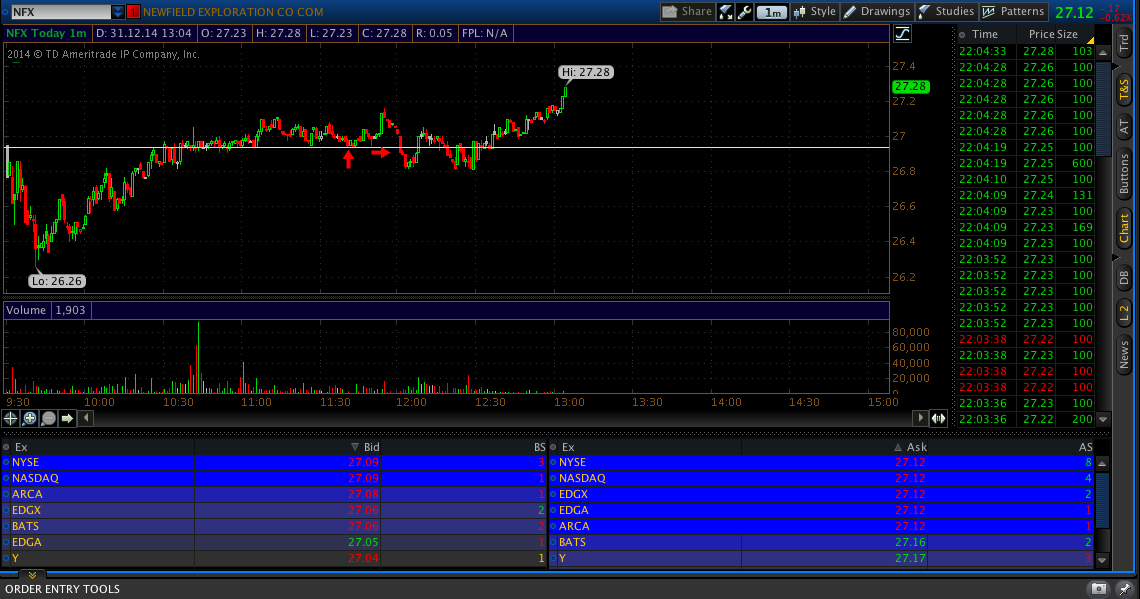Open the Studies menu
The width and height of the screenshot is (1140, 599).
point(946,12)
